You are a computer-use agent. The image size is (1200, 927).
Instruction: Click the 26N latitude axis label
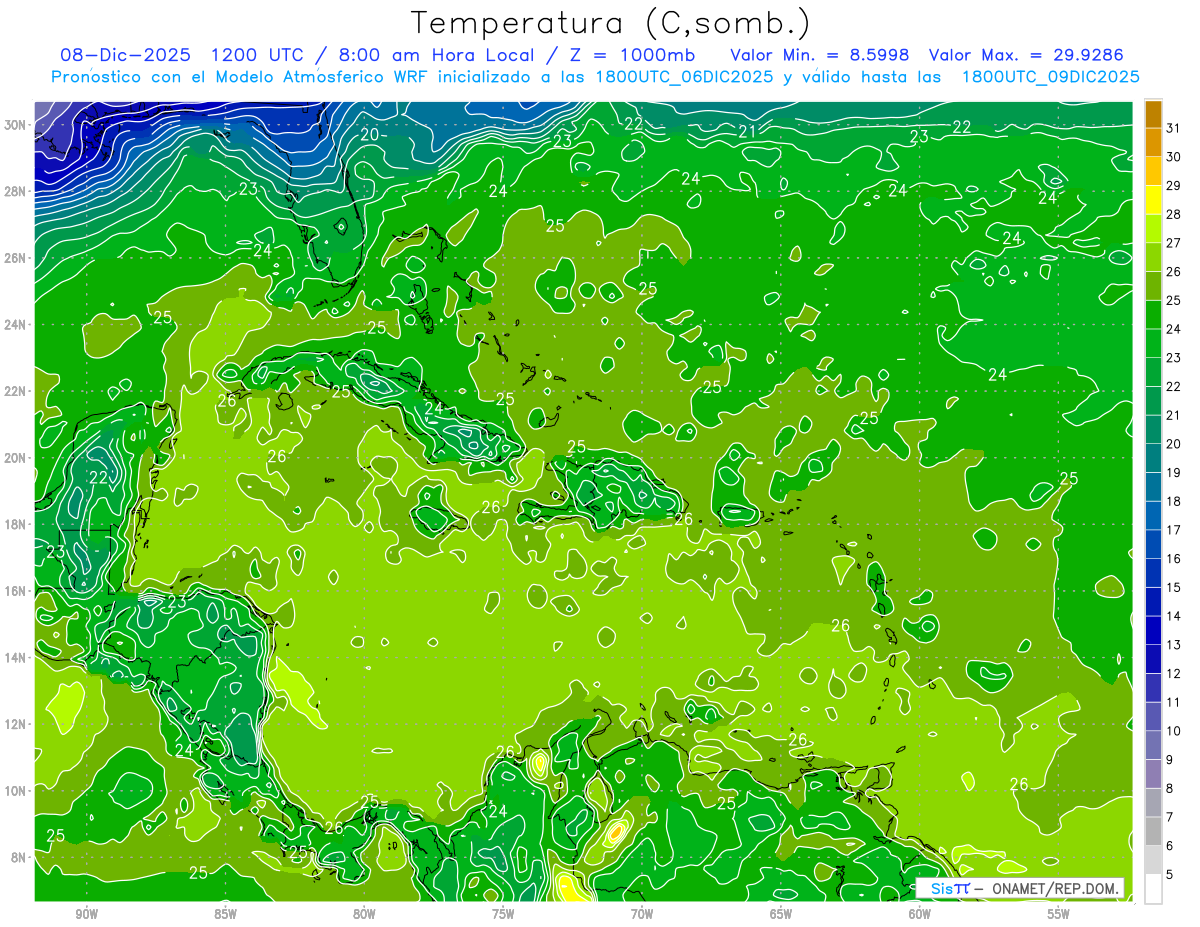[x=16, y=258]
